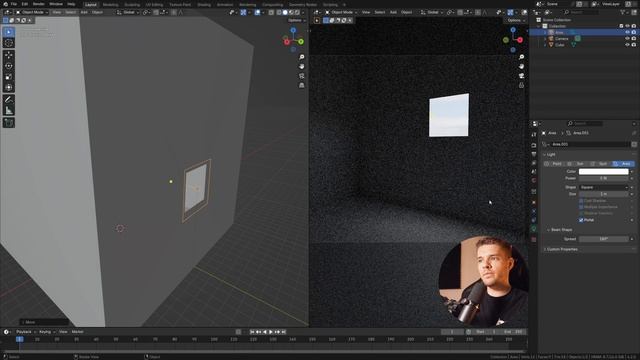Select the Select Box tool
This screenshot has height=360, width=640.
[x=9, y=32]
